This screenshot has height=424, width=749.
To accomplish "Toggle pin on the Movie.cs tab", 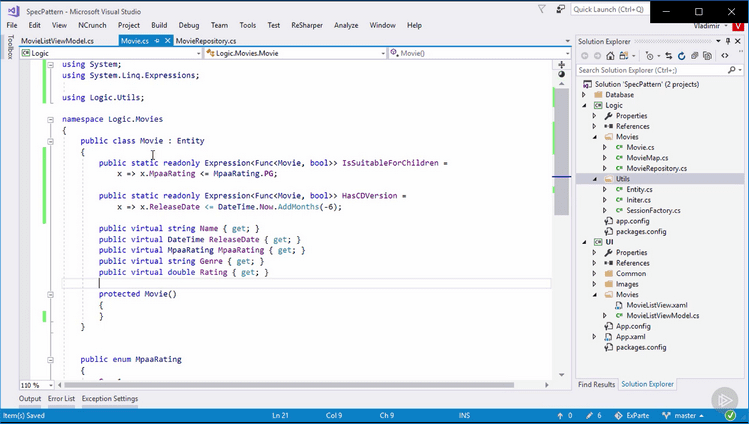I will [x=157, y=41].
